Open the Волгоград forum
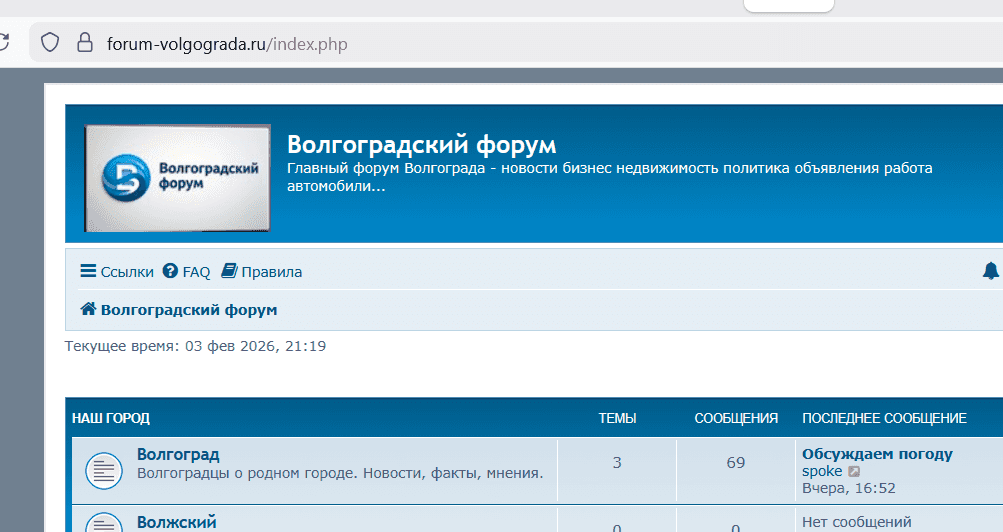This screenshot has height=532, width=1003. pos(178,455)
